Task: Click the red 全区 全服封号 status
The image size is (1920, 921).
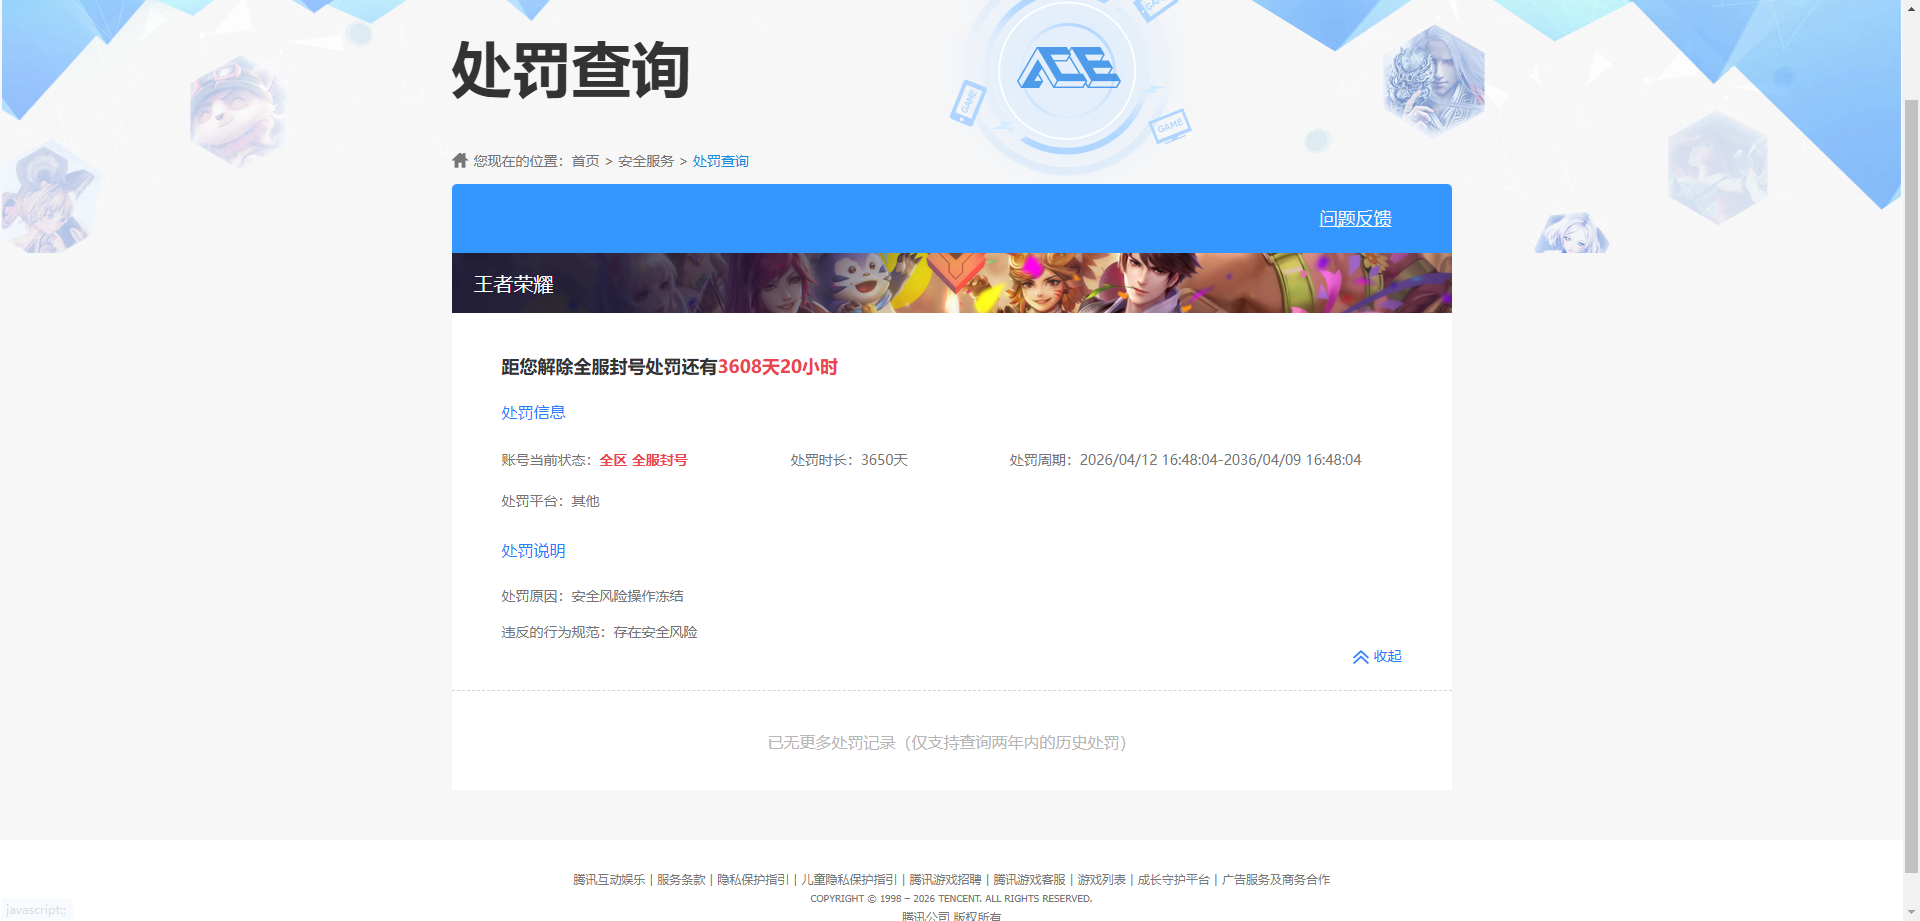Action: 643,460
